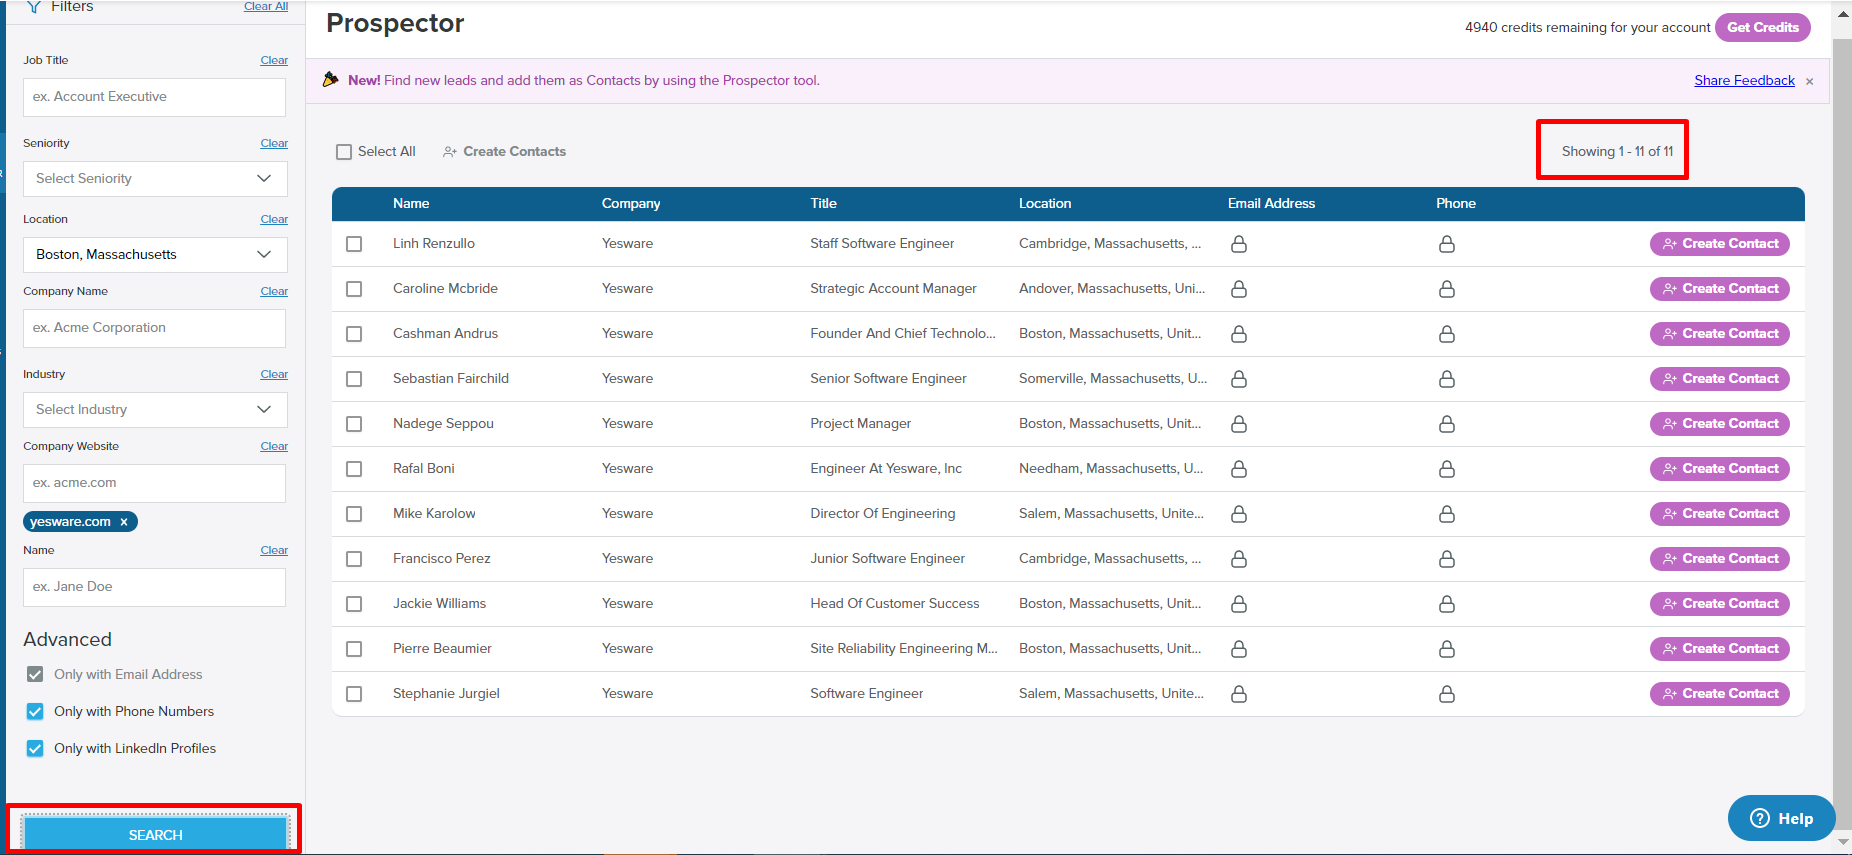Image resolution: width=1852 pixels, height=855 pixels.
Task: Sort table by Location column header
Action: tap(1045, 203)
